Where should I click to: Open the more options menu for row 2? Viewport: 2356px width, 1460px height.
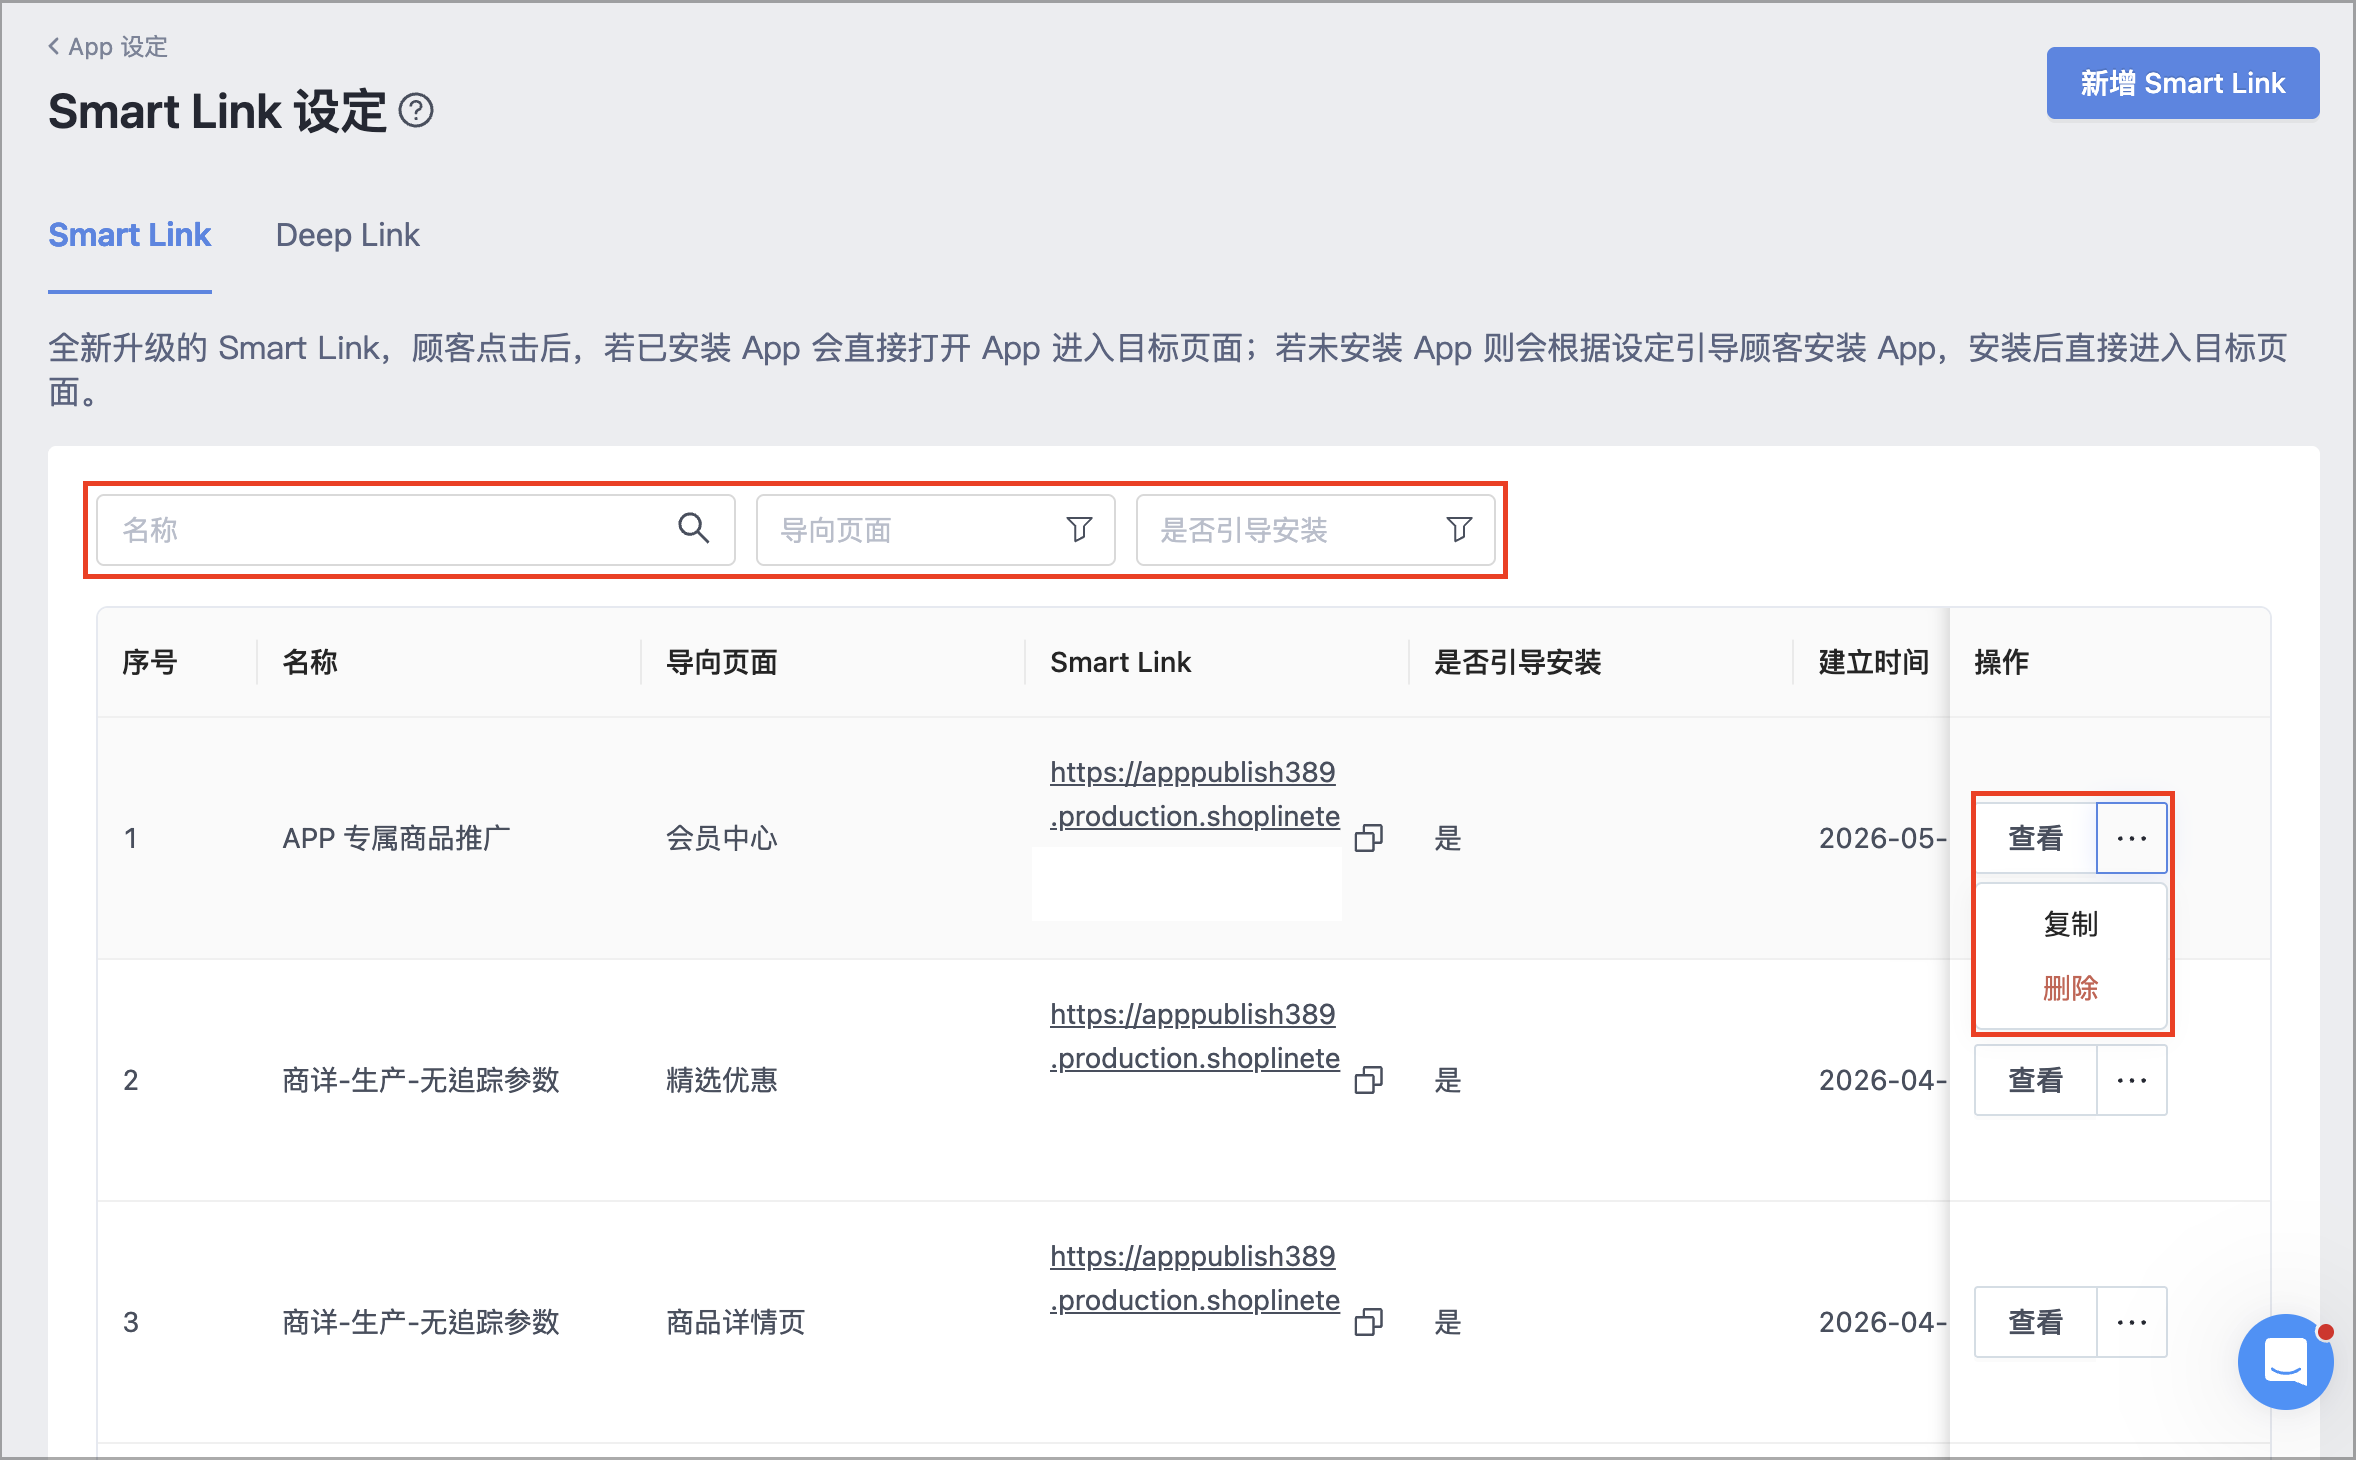2131,1080
